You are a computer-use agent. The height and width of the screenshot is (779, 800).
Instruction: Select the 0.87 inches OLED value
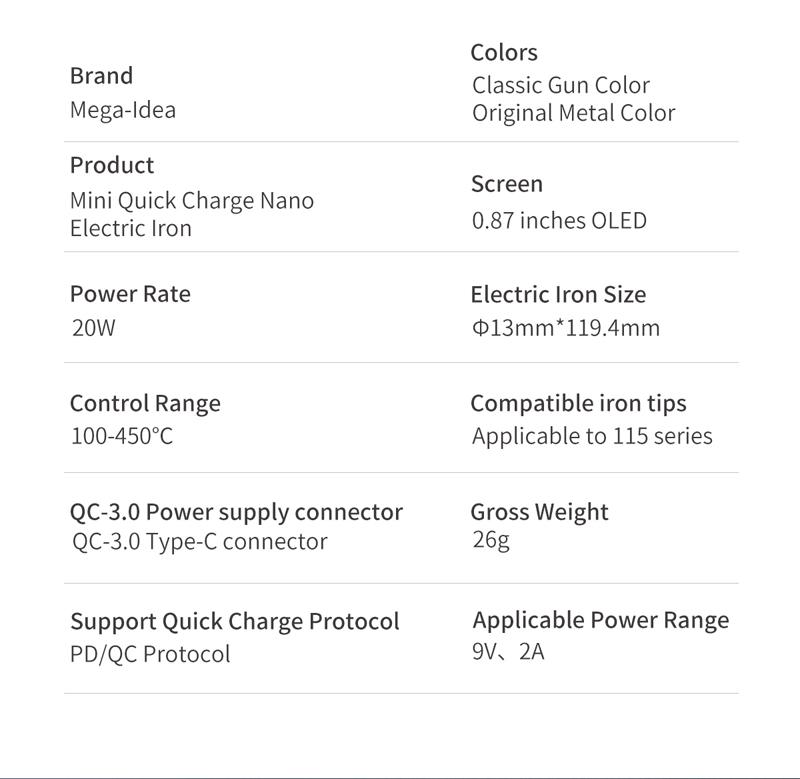(559, 221)
